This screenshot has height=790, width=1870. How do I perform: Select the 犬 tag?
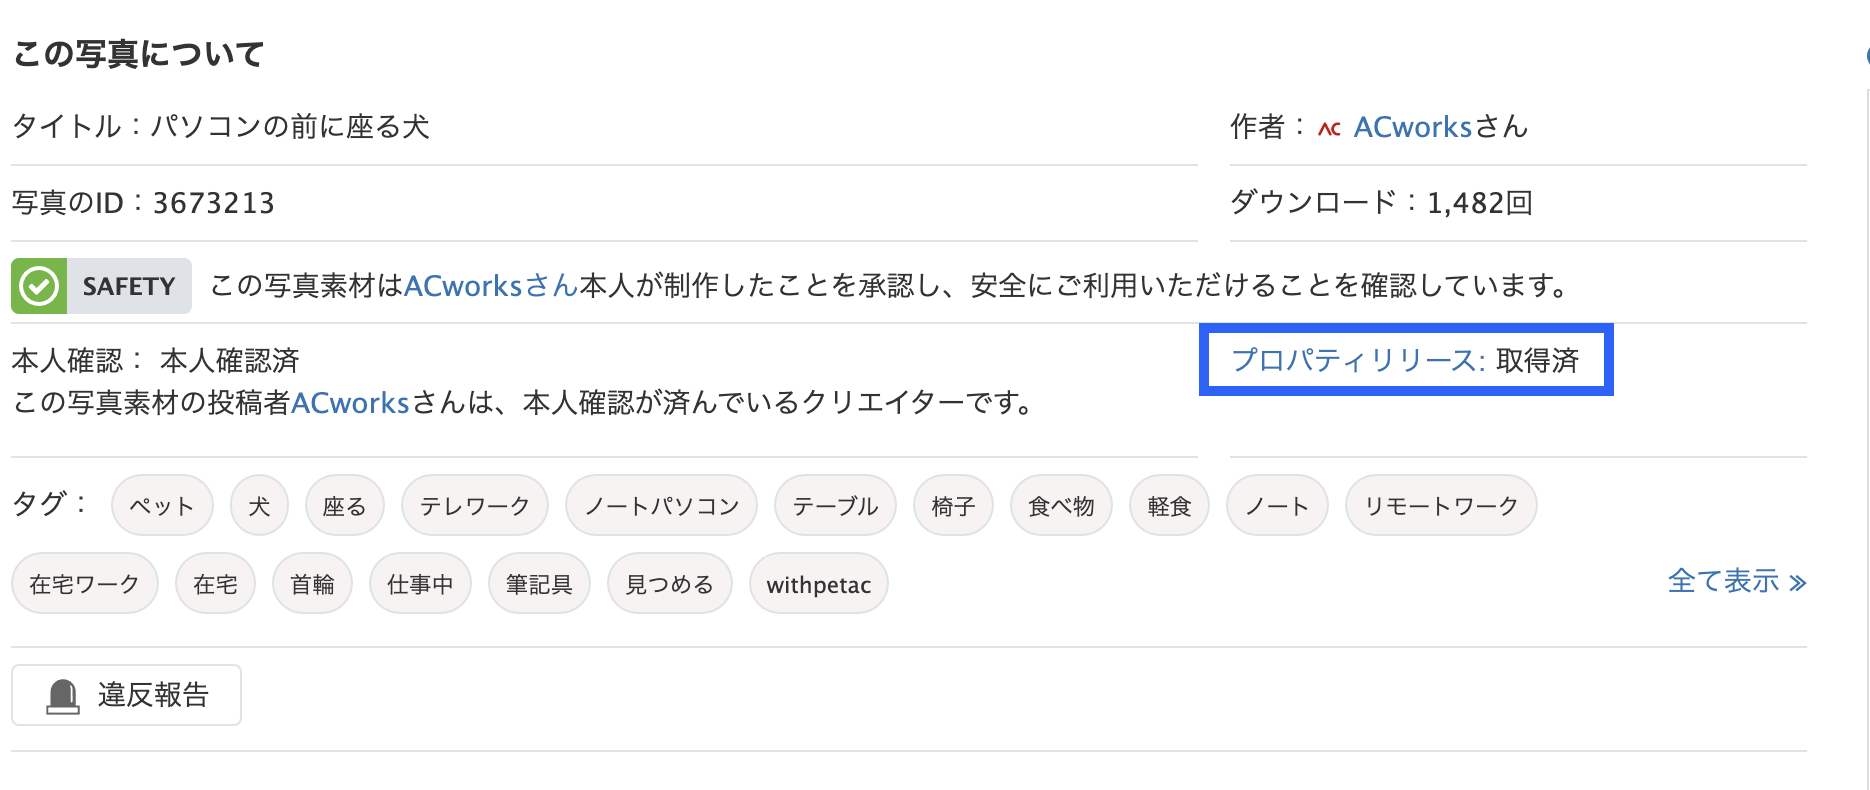pyautogui.click(x=259, y=506)
